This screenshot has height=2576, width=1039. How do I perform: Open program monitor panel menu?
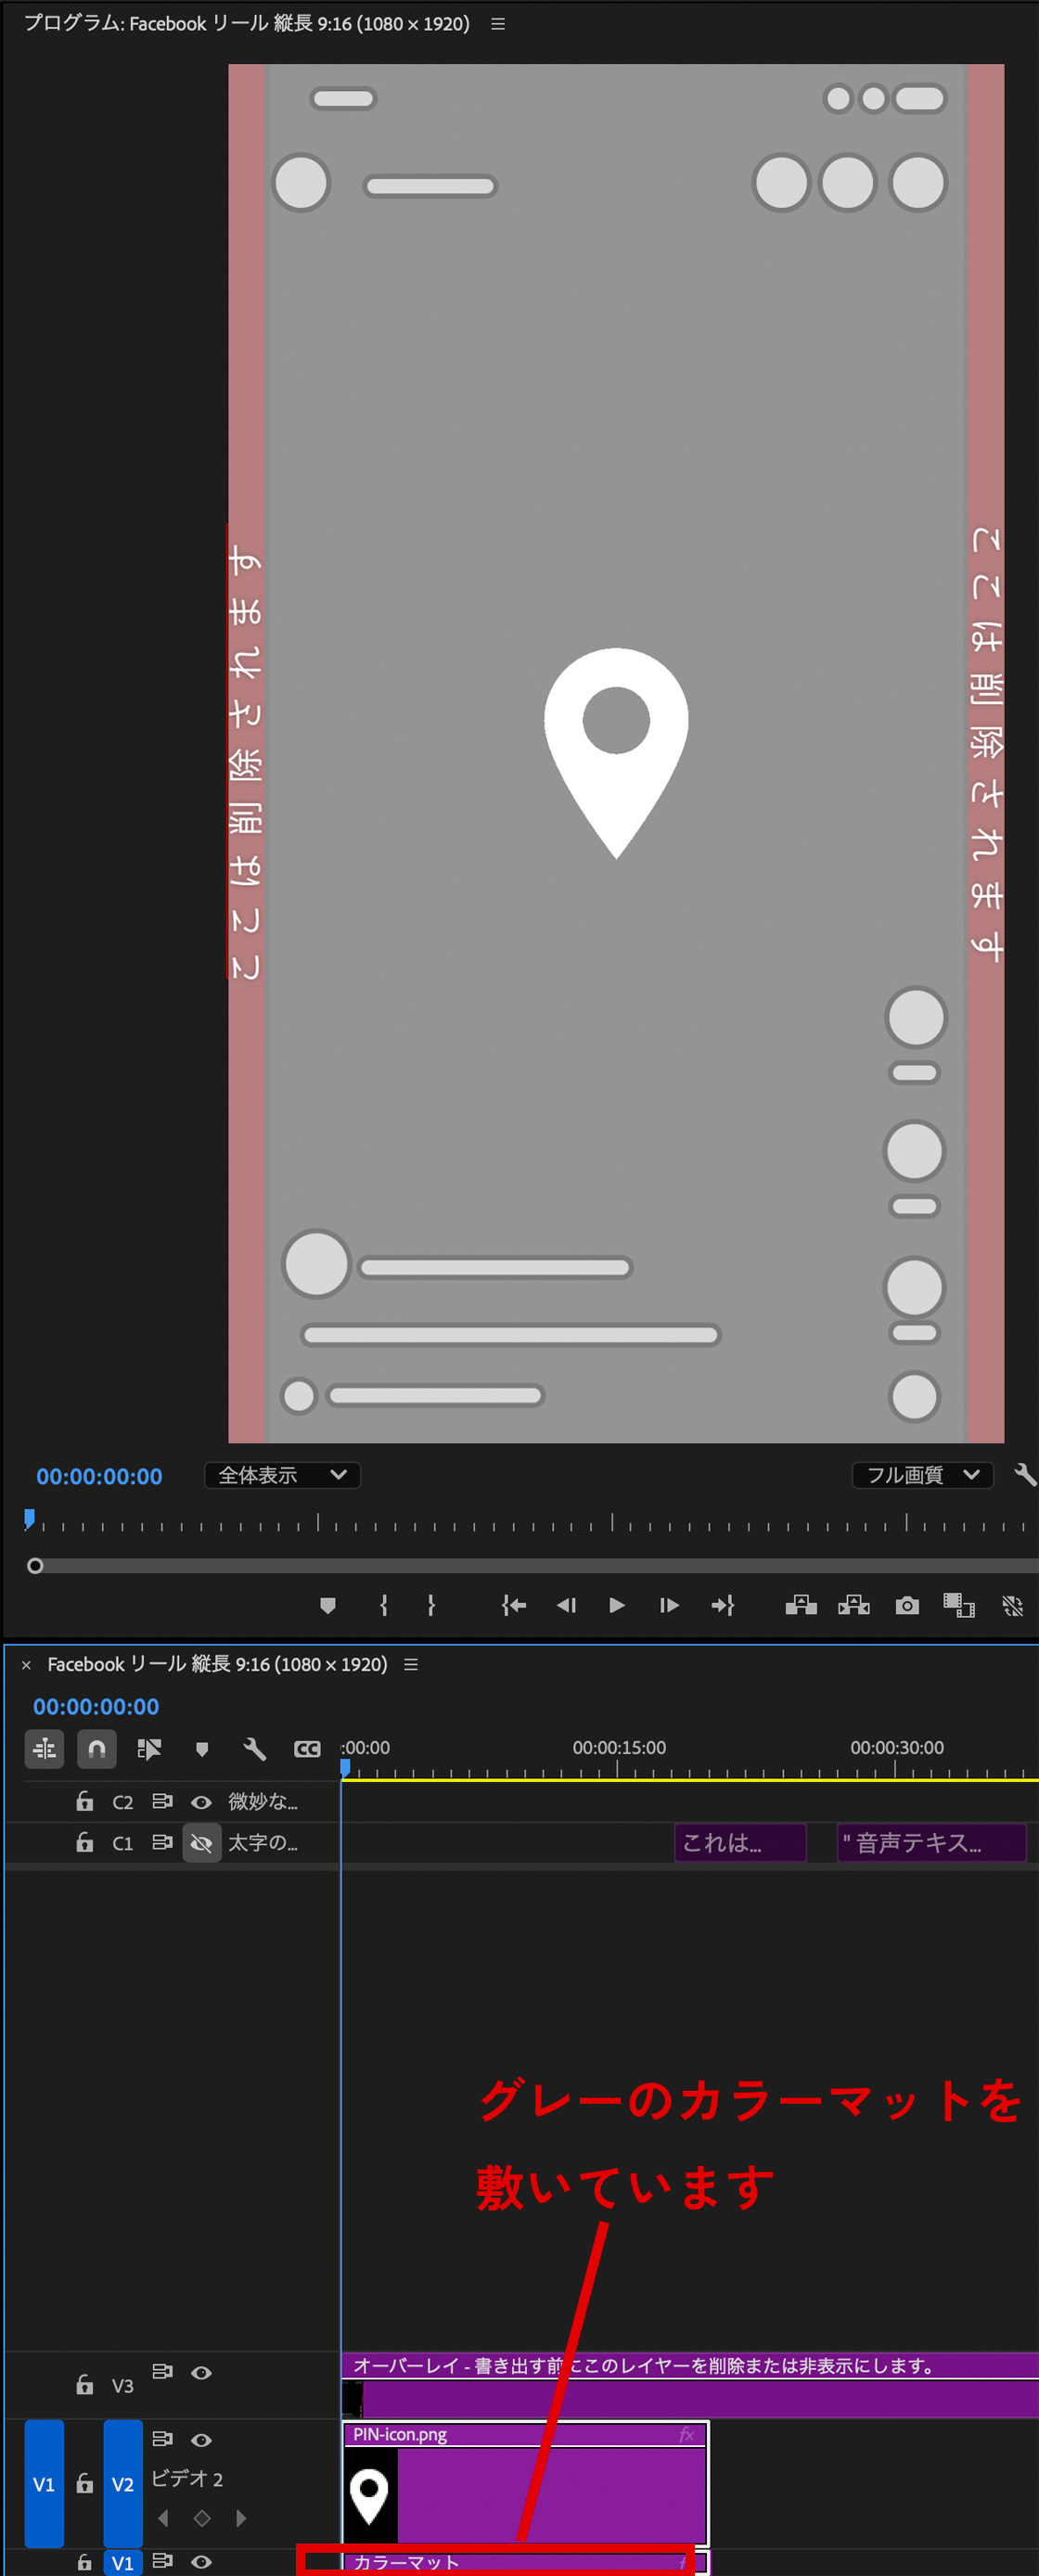[498, 24]
